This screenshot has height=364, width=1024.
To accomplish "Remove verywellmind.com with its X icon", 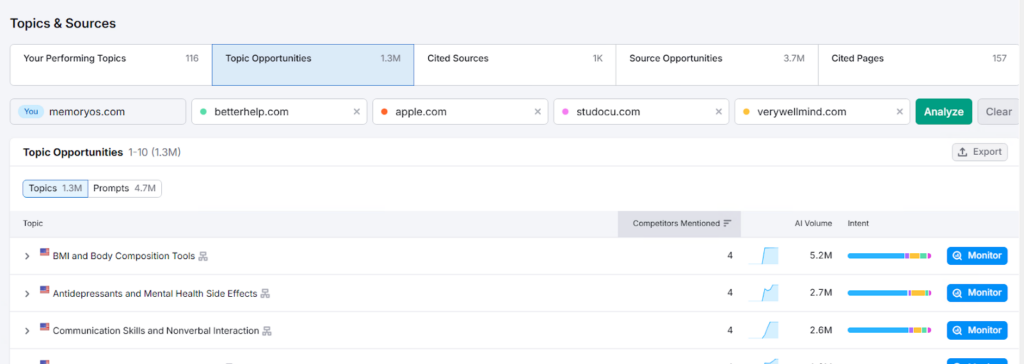I will [899, 112].
